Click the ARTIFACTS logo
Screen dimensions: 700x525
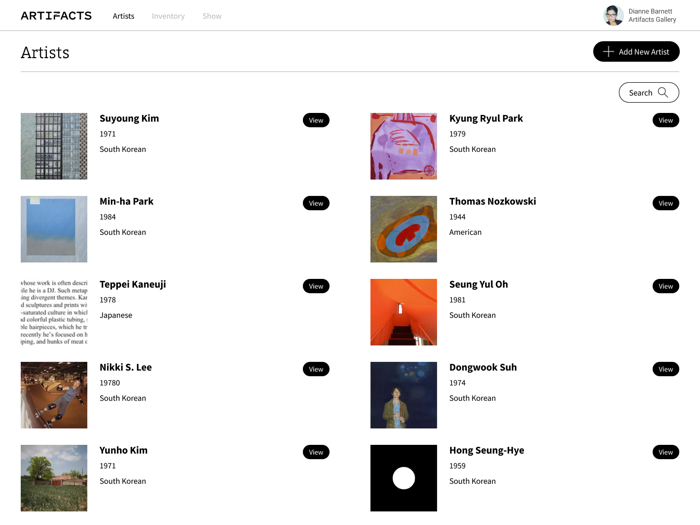(x=56, y=16)
